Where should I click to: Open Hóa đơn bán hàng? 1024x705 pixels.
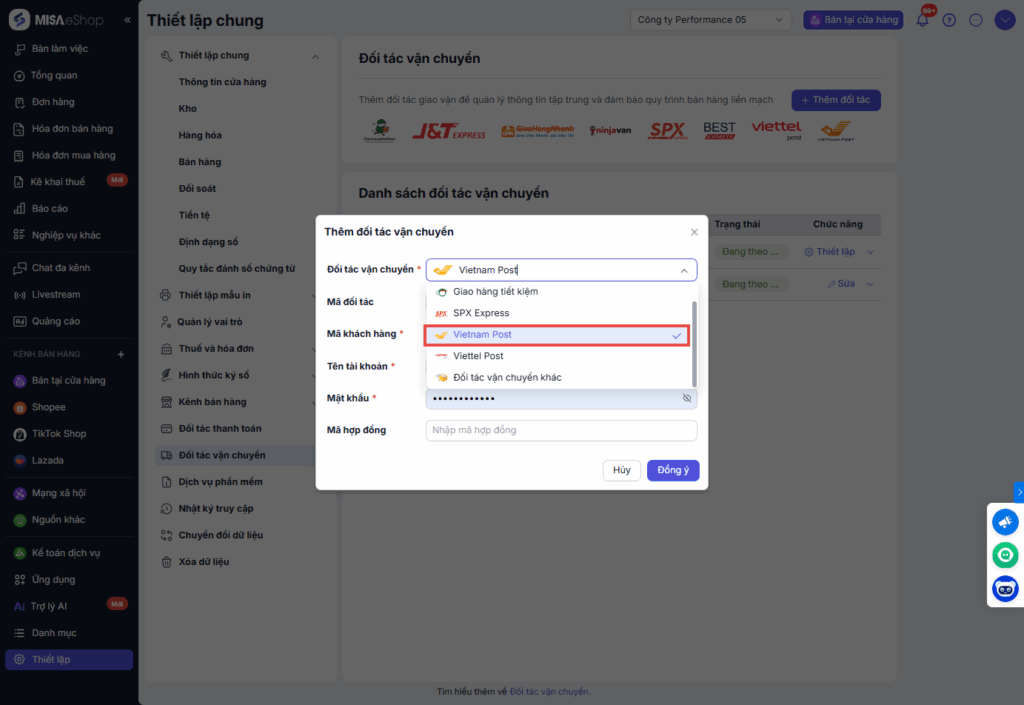(72, 129)
